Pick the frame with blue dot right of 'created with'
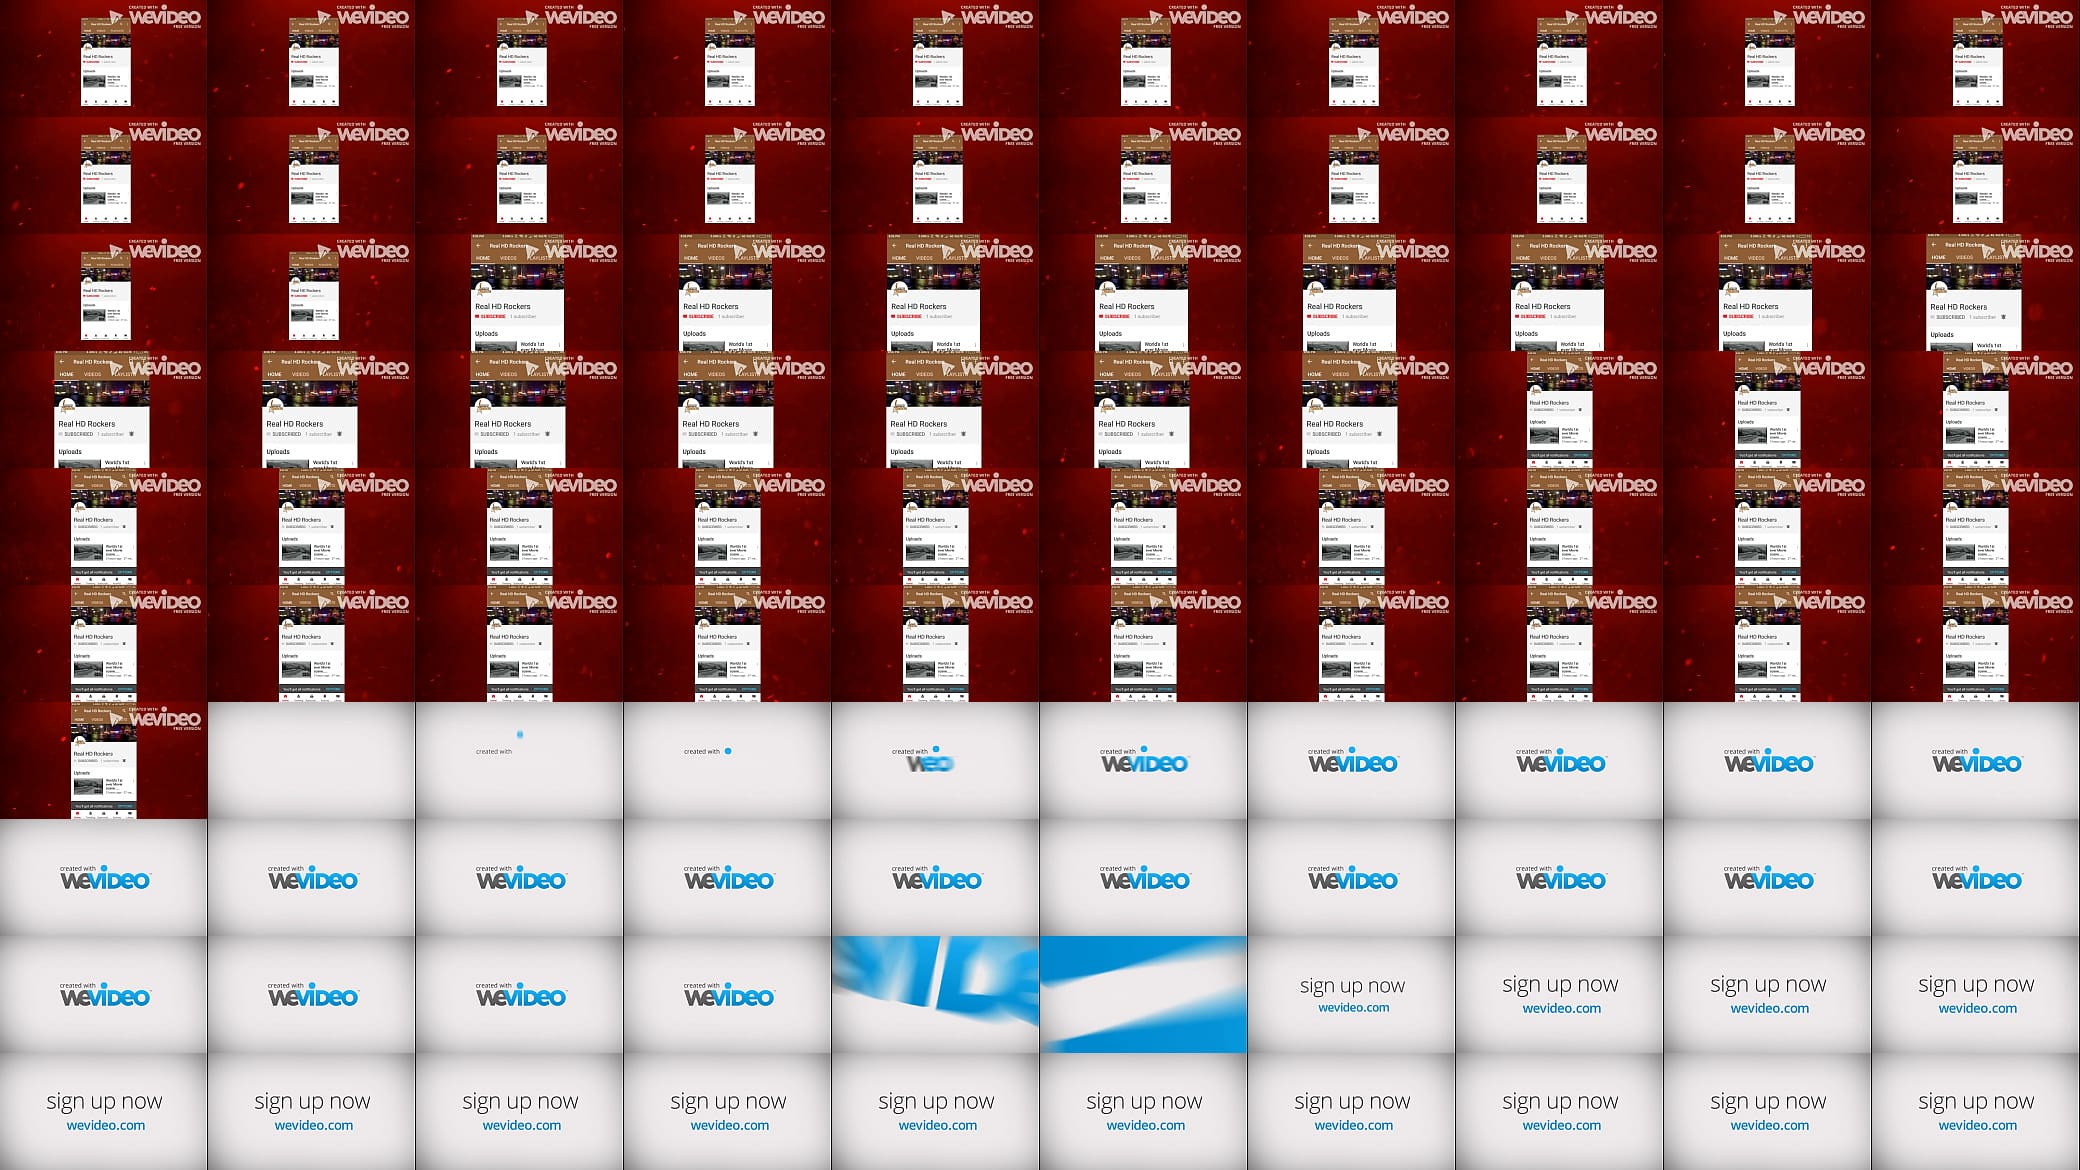The width and height of the screenshot is (2080, 1170). [x=728, y=760]
